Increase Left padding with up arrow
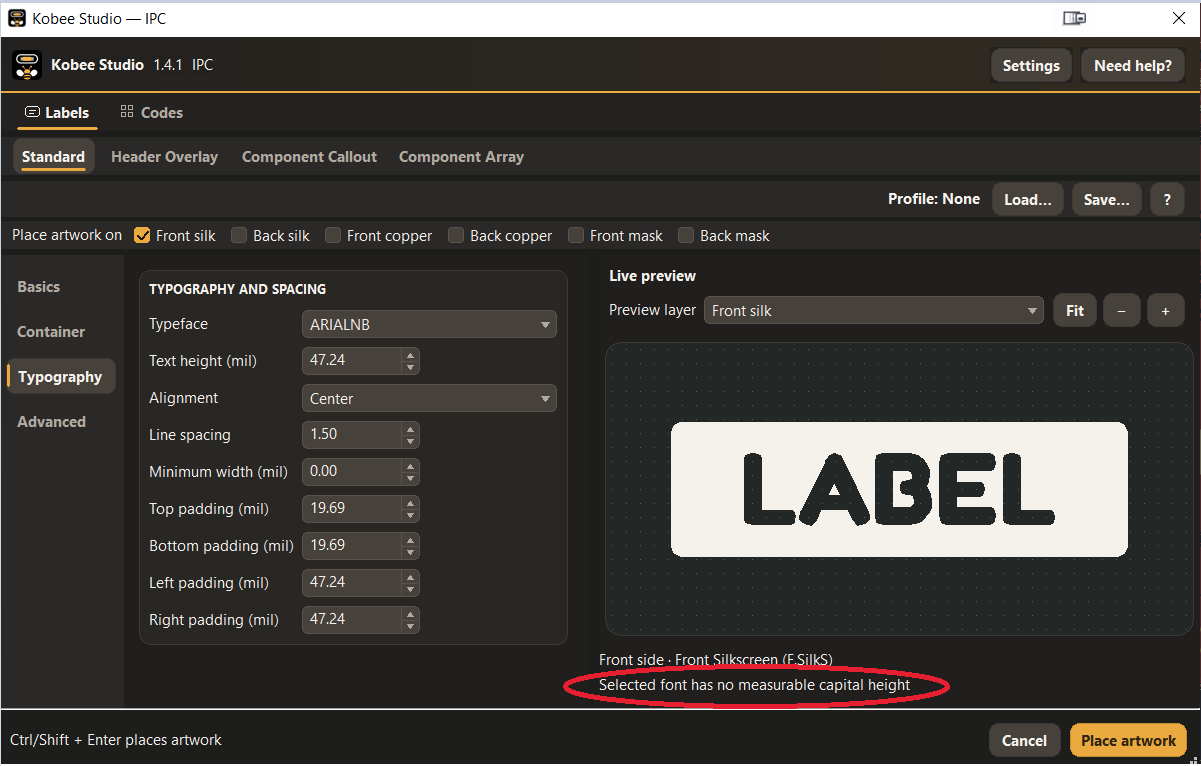 [410, 576]
